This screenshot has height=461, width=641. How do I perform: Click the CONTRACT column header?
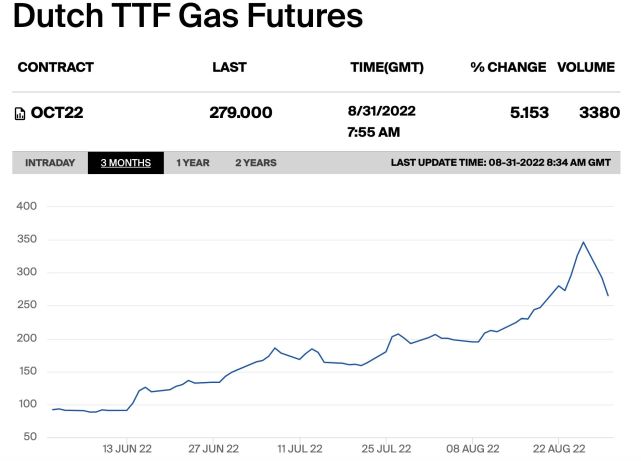pyautogui.click(x=56, y=67)
